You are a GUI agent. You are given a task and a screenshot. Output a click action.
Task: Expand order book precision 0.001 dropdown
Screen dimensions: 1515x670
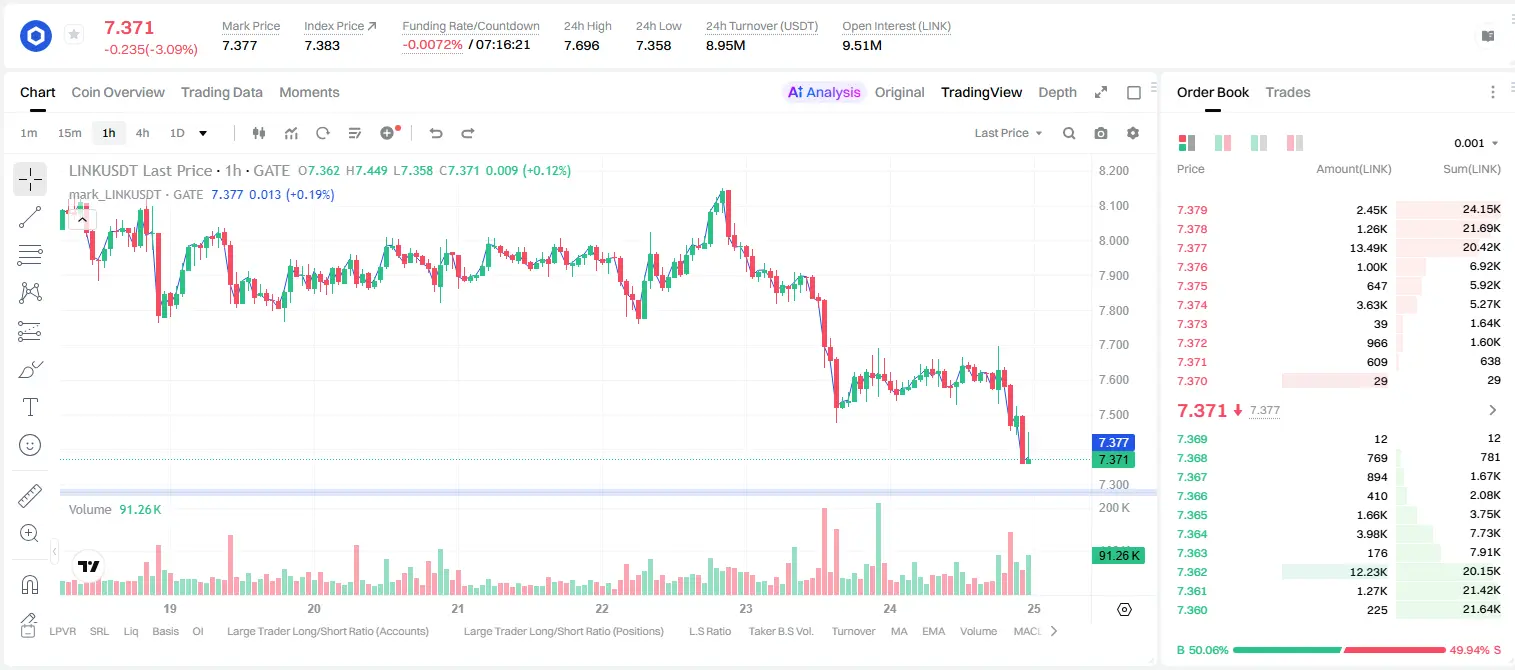pos(1476,143)
